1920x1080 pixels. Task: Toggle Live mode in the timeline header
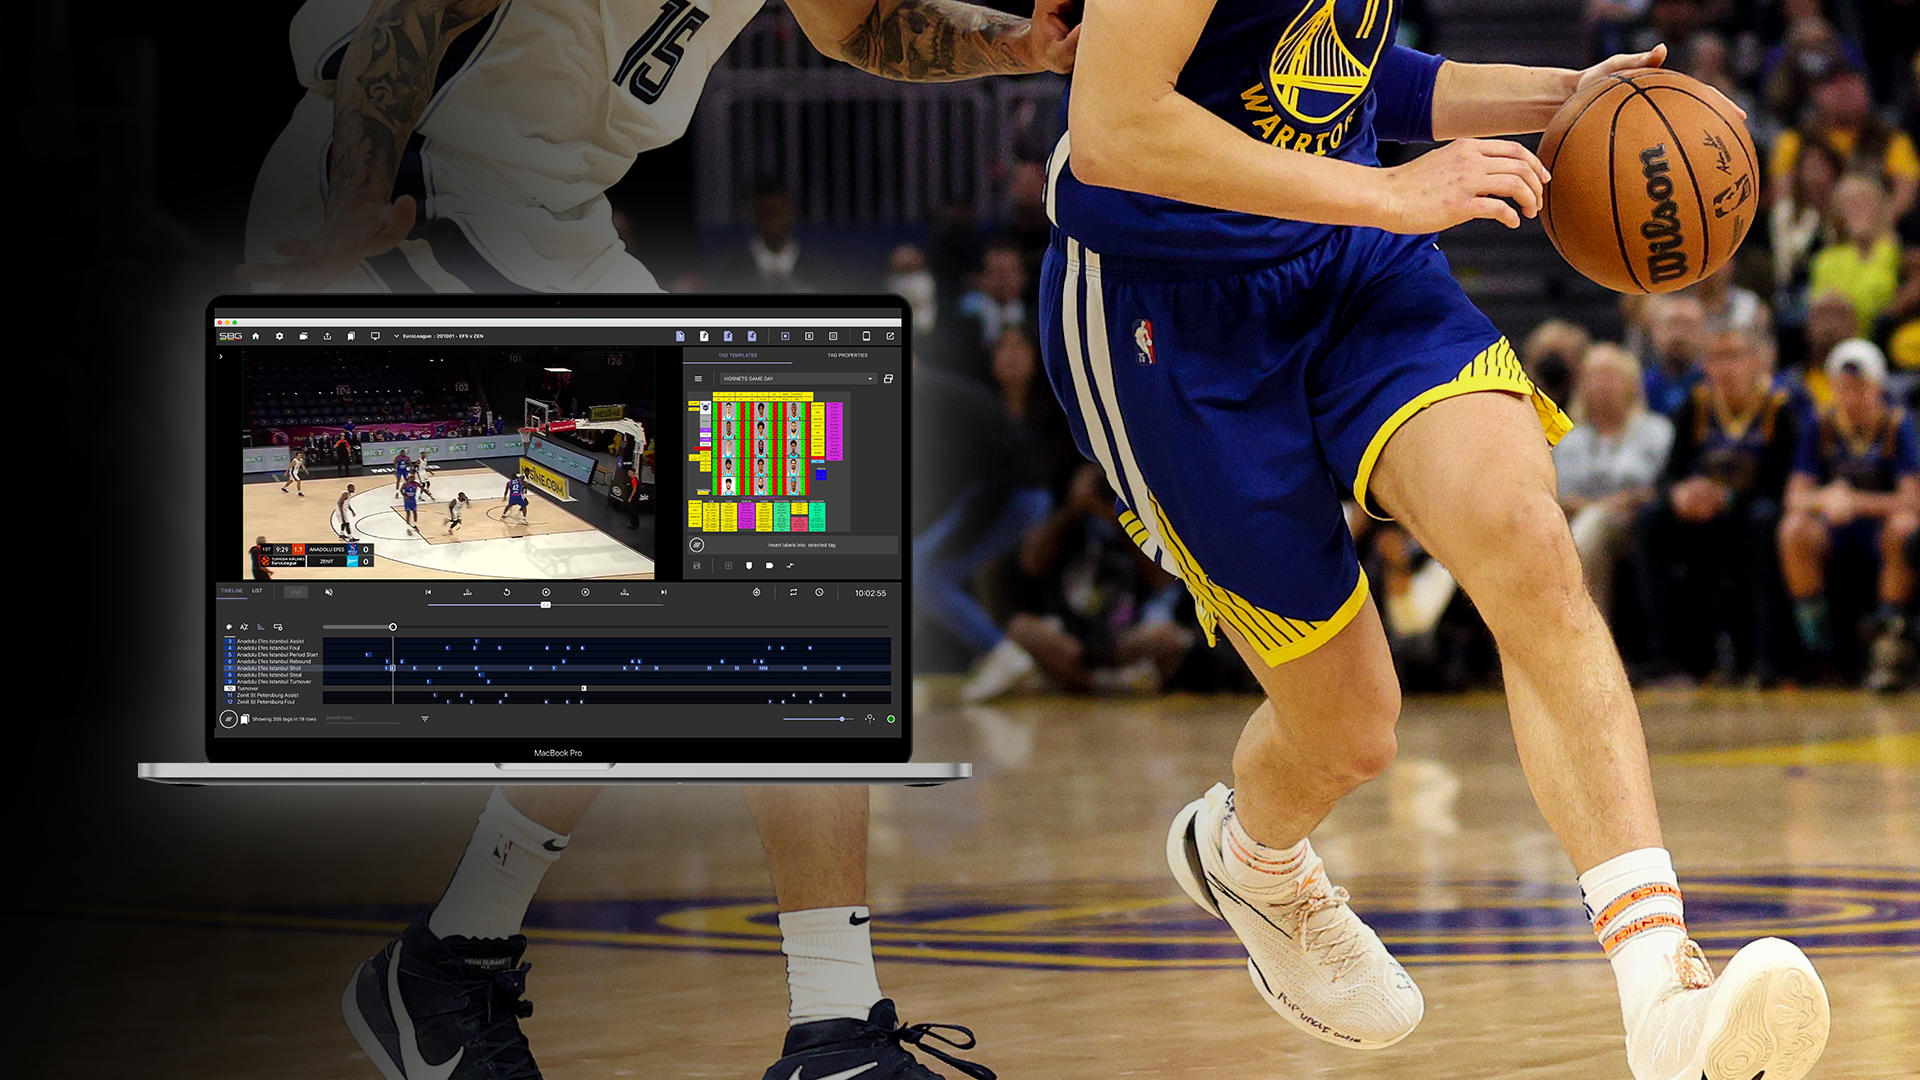296,592
